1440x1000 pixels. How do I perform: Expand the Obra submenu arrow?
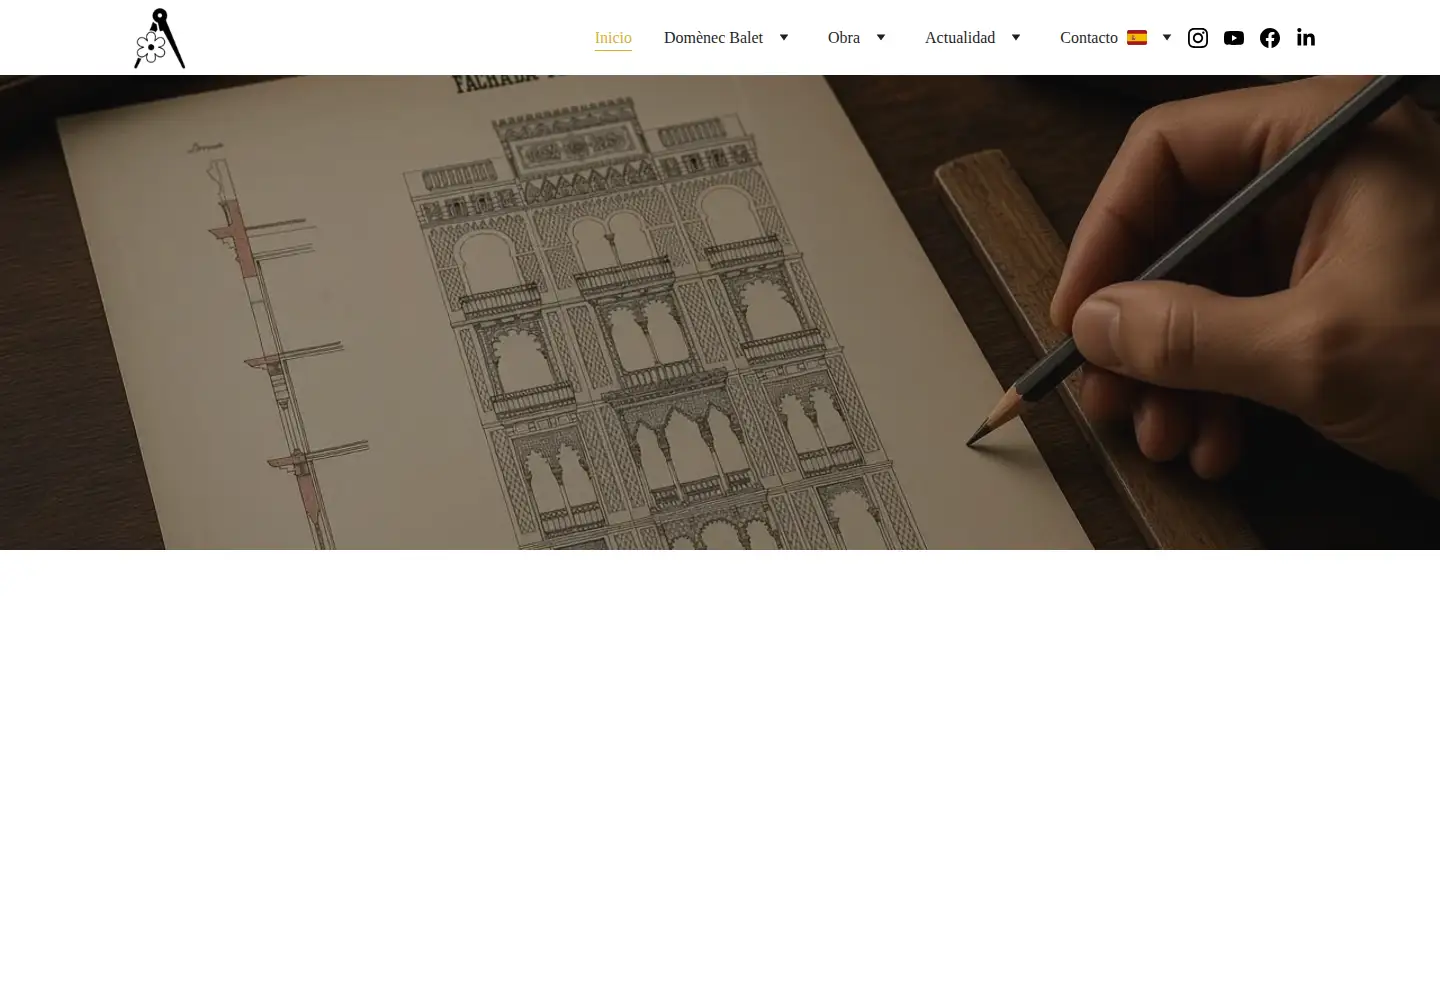point(881,38)
